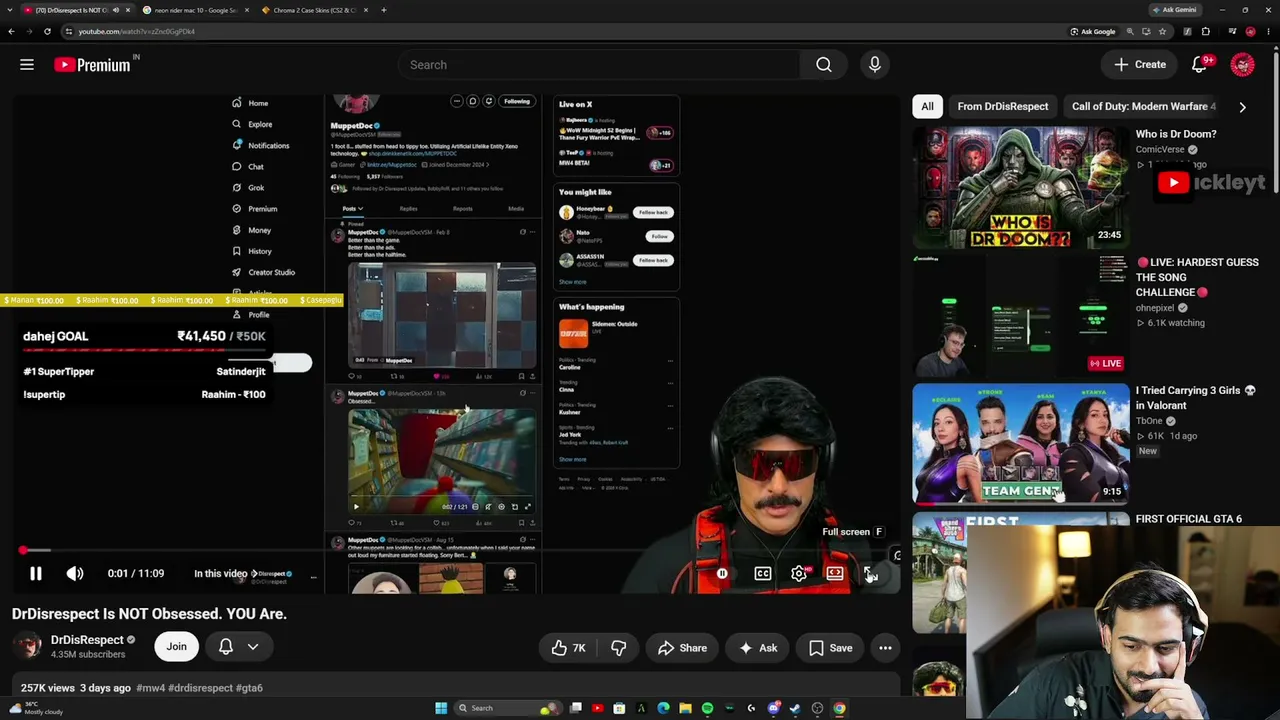Open the Chrome three-dot menu
This screenshot has width=1280, height=720.
(1270, 31)
